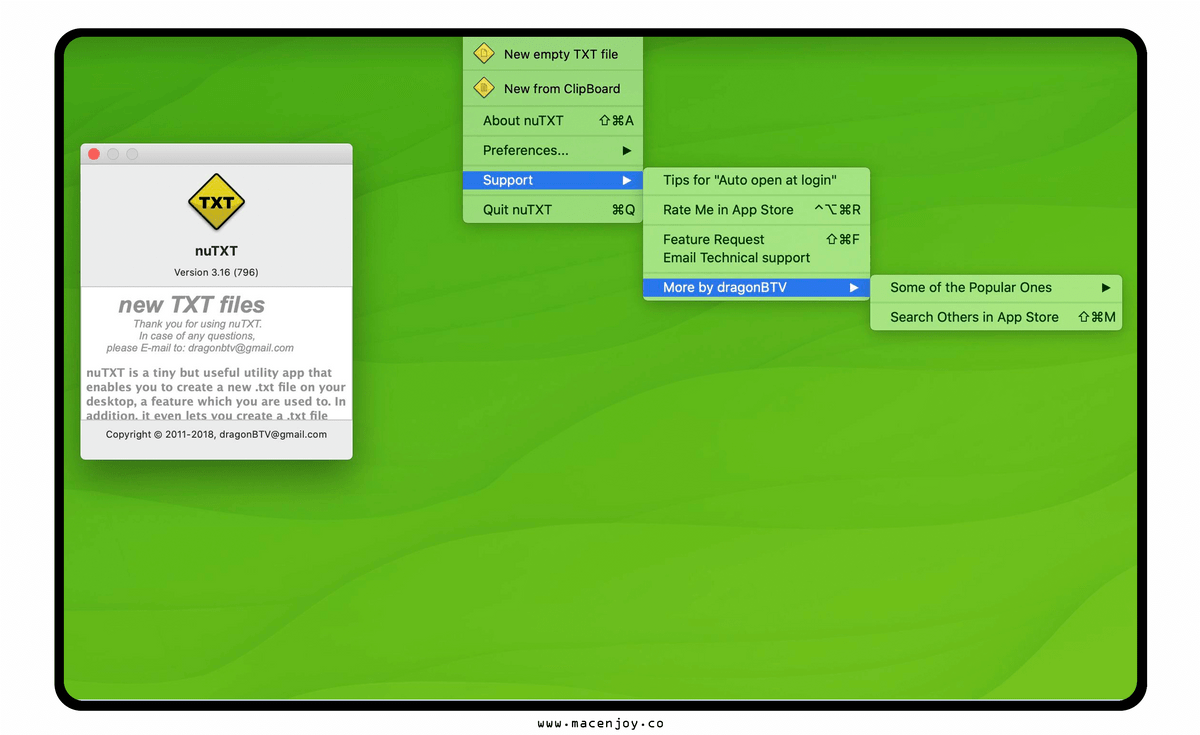Choose Rate Me in App Store
This screenshot has height=735, width=1200.
tap(756, 210)
